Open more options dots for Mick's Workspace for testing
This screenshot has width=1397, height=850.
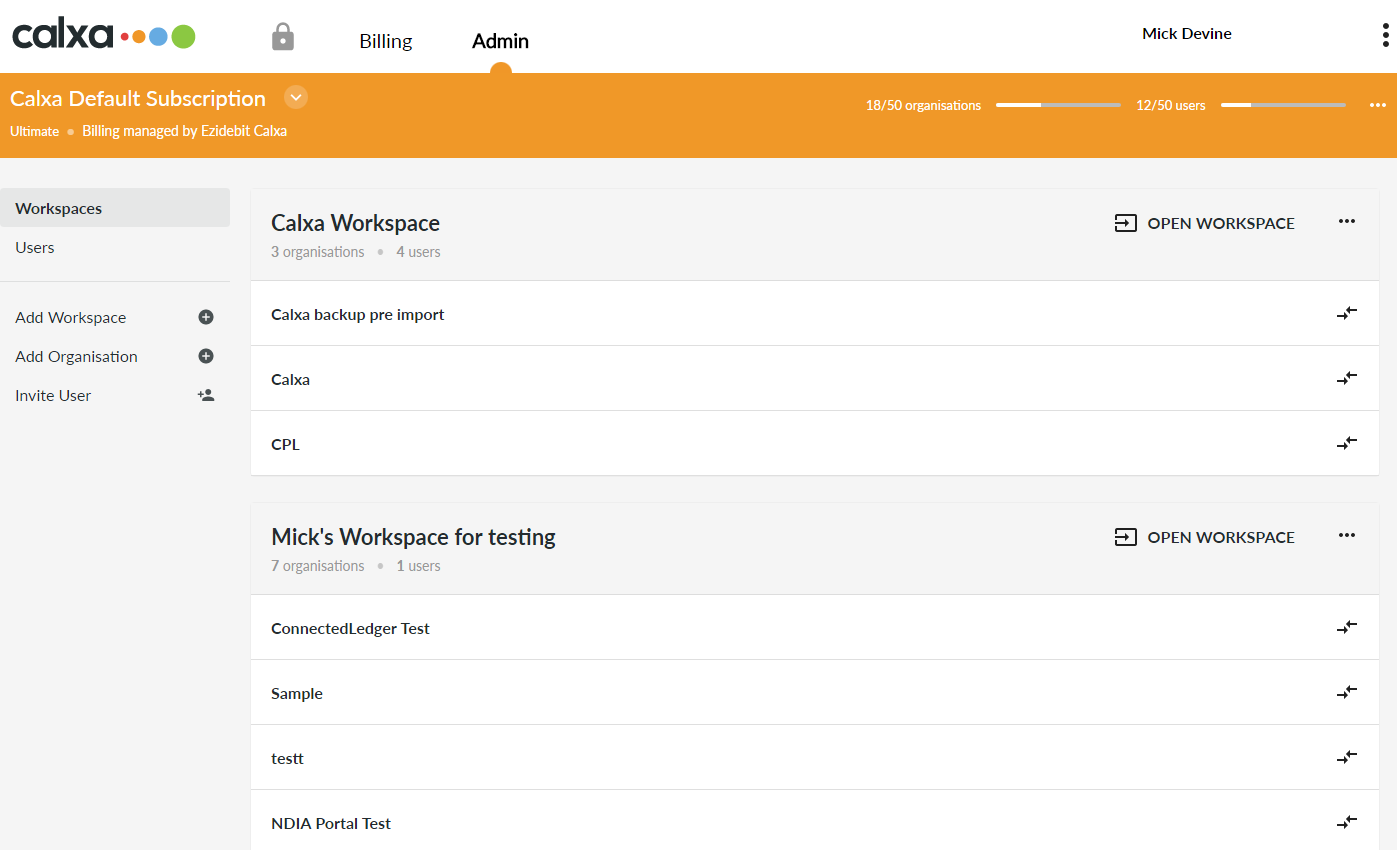point(1347,536)
